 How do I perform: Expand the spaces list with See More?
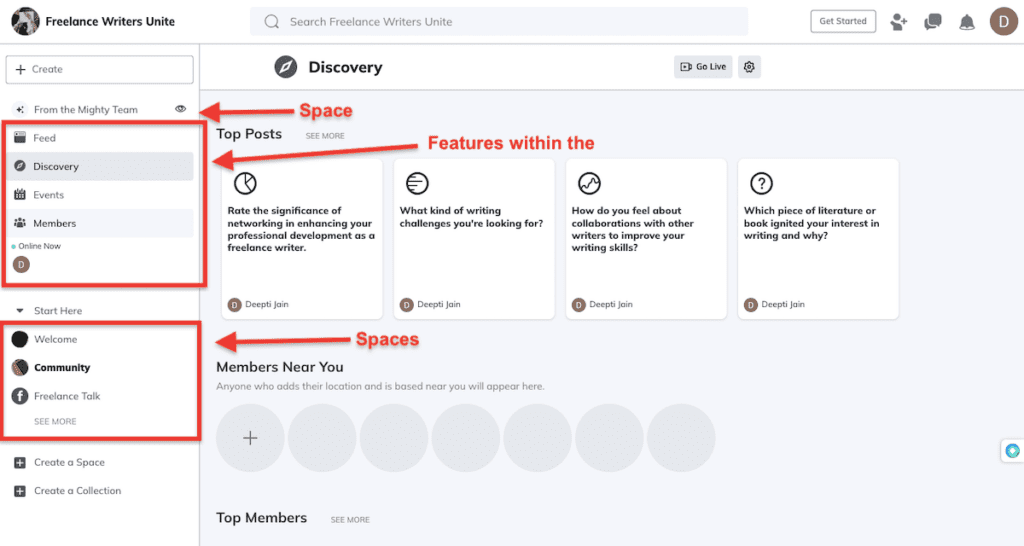[55, 422]
